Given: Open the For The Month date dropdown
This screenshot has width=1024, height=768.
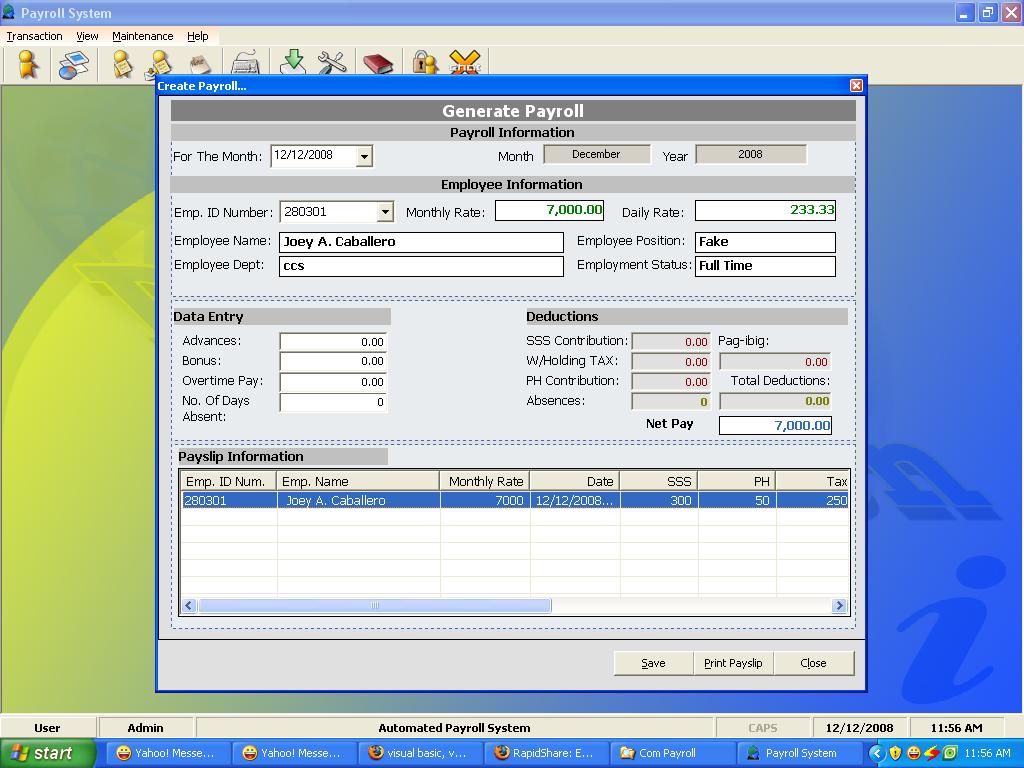Looking at the screenshot, I should pos(364,157).
